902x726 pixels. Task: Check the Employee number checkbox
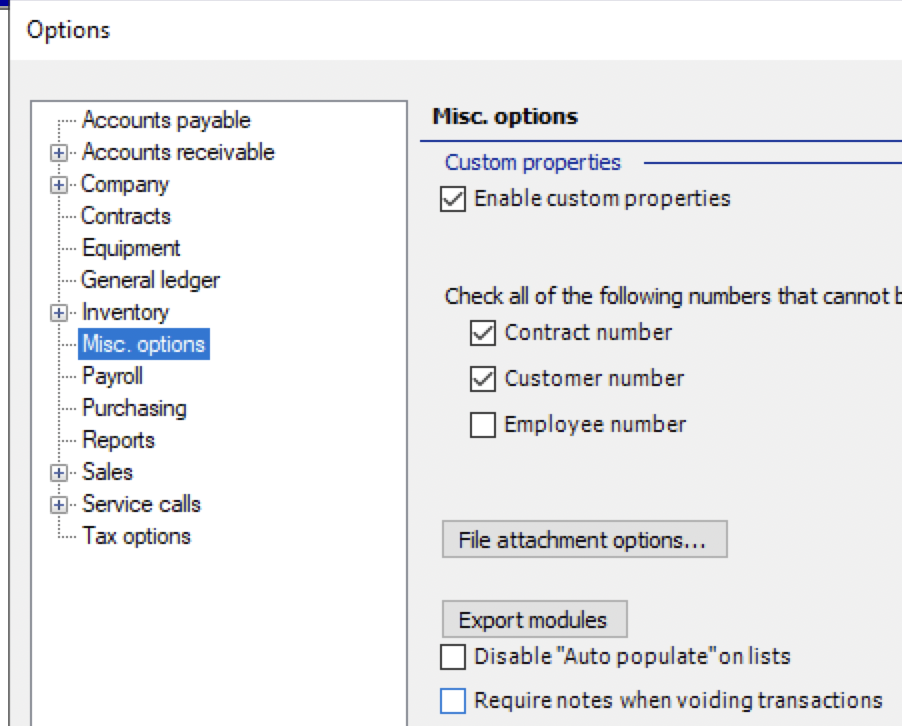coord(483,425)
